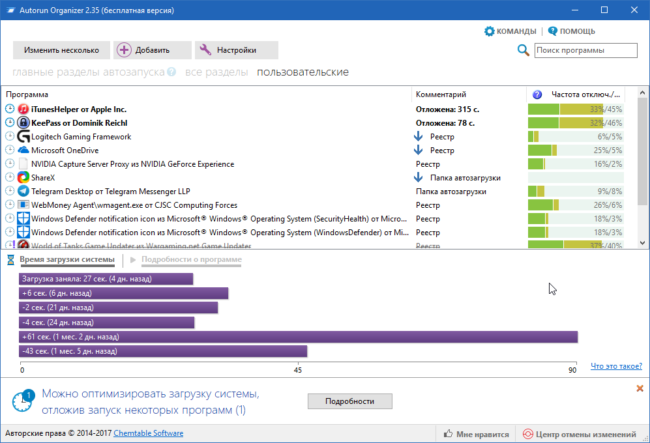The width and height of the screenshot is (650, 443).
Task: Click the blue down arrow beside Logitech Реестр
Action: click(x=418, y=136)
